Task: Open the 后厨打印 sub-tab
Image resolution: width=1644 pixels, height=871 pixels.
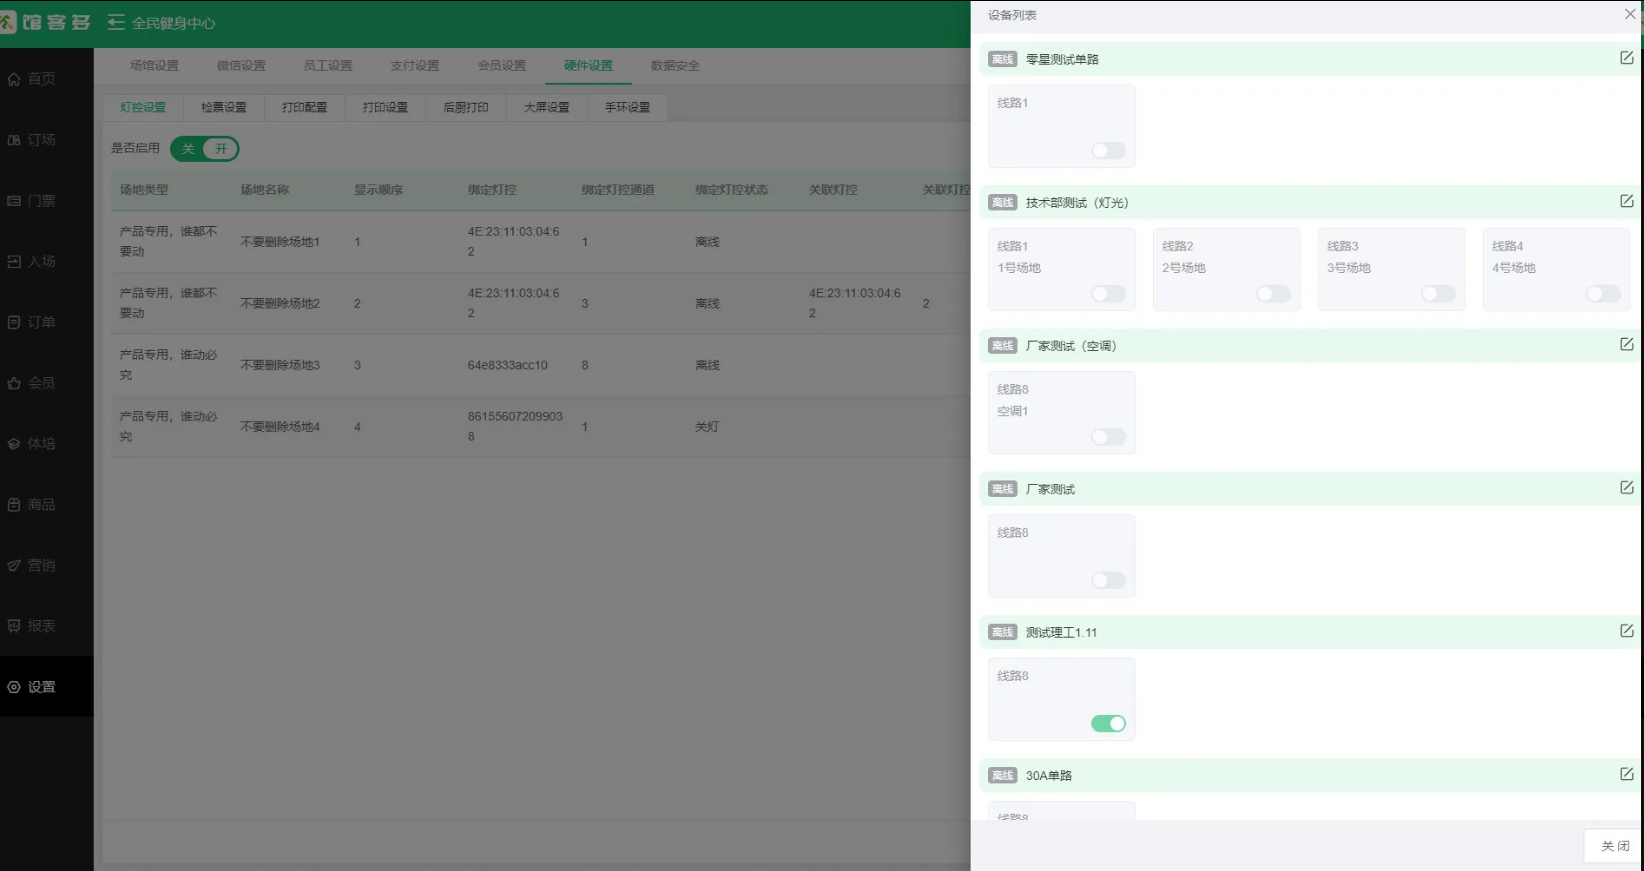Action: pyautogui.click(x=466, y=108)
